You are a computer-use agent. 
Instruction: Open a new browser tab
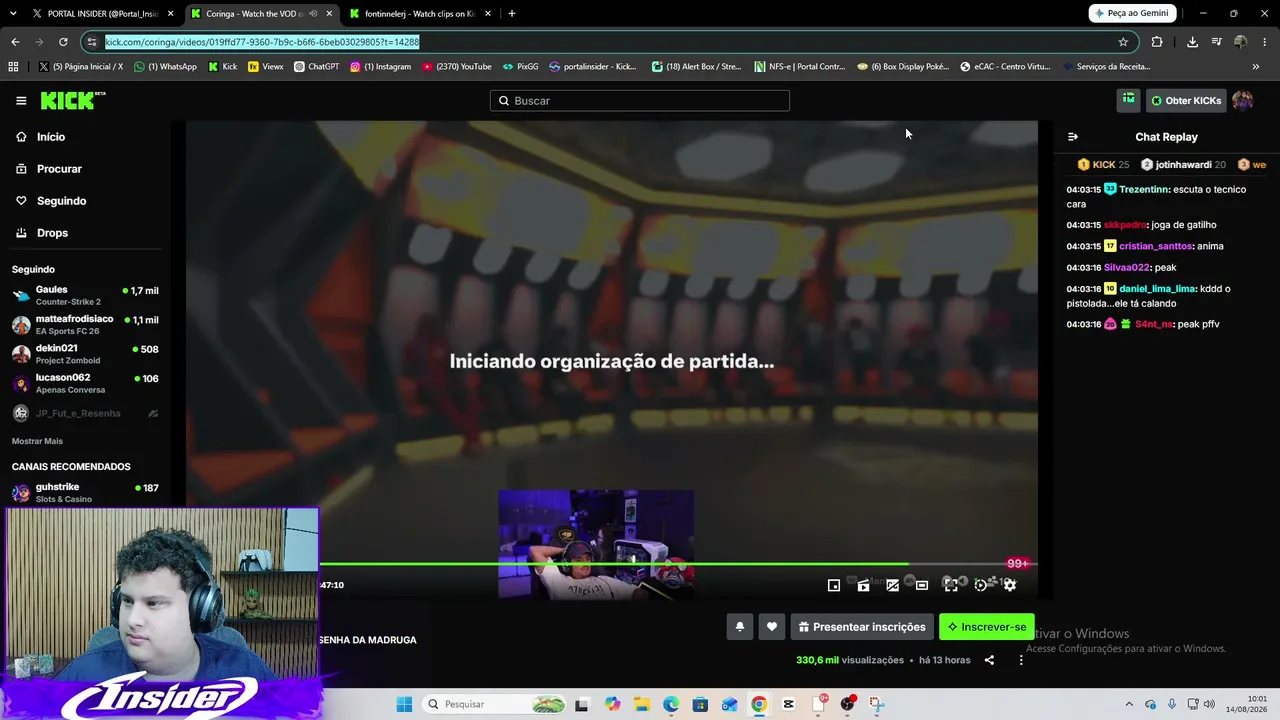pyautogui.click(x=512, y=14)
